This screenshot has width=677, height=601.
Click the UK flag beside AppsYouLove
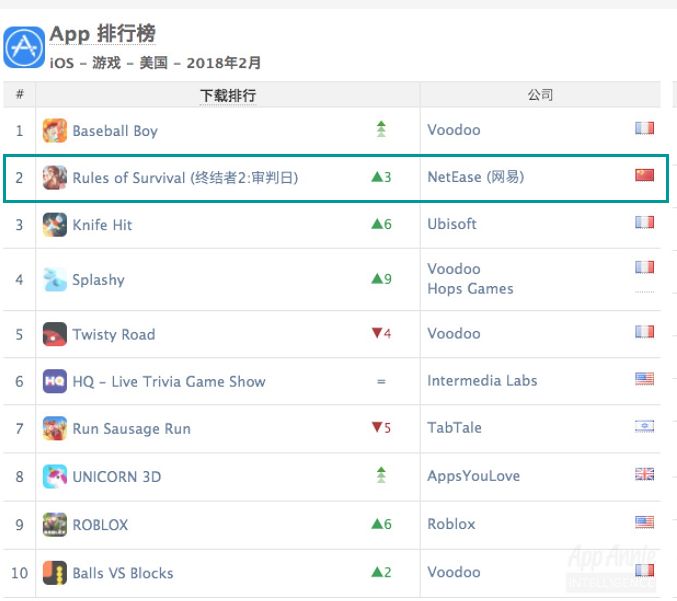coord(644,474)
